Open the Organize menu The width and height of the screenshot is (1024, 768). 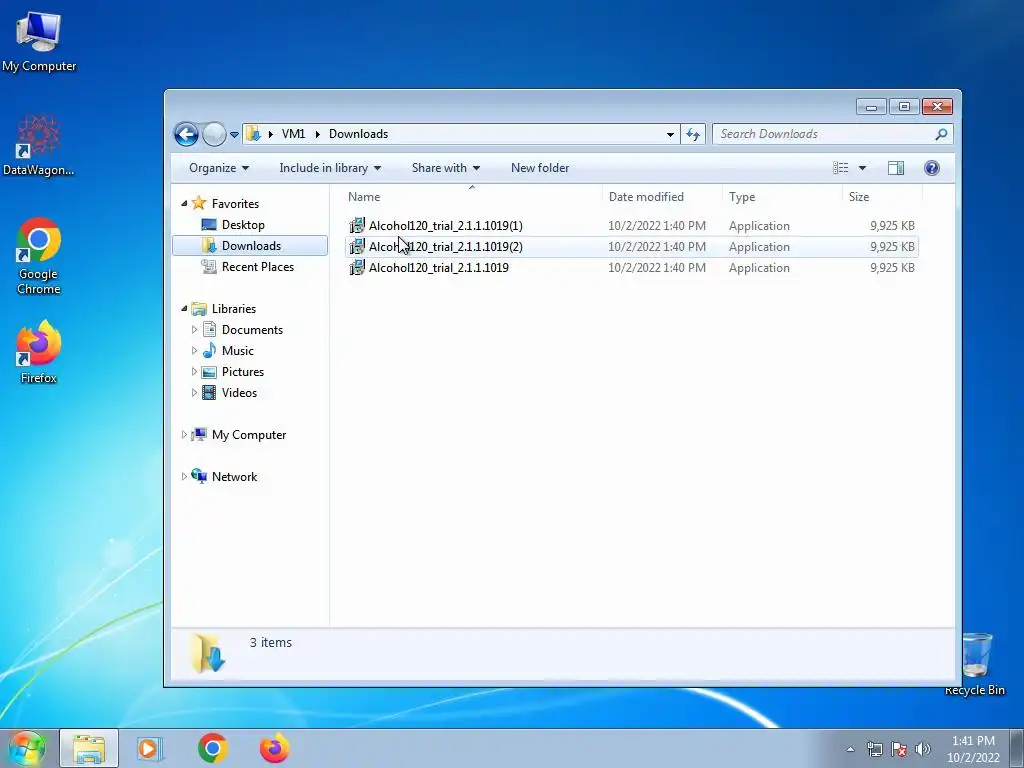(x=219, y=168)
